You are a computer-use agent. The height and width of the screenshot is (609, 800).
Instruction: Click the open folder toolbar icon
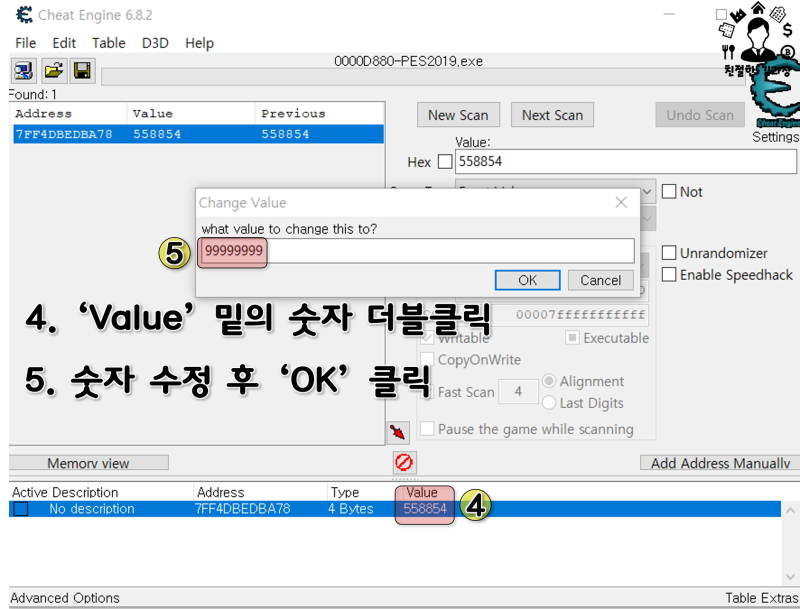pyautogui.click(x=53, y=70)
